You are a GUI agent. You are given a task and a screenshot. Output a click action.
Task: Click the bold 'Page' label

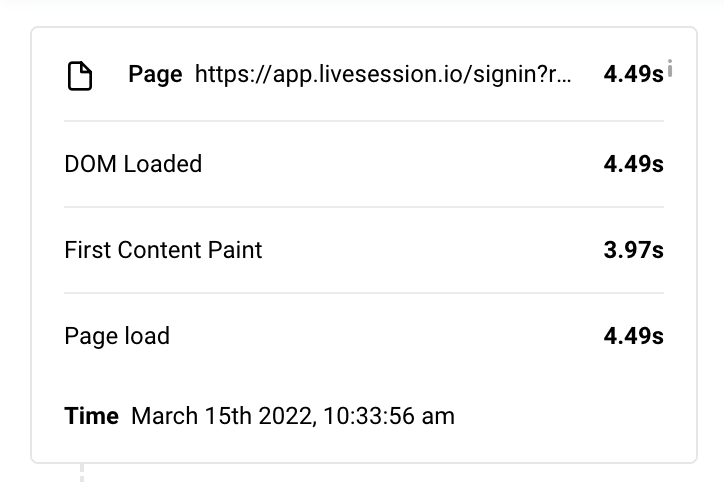[155, 75]
